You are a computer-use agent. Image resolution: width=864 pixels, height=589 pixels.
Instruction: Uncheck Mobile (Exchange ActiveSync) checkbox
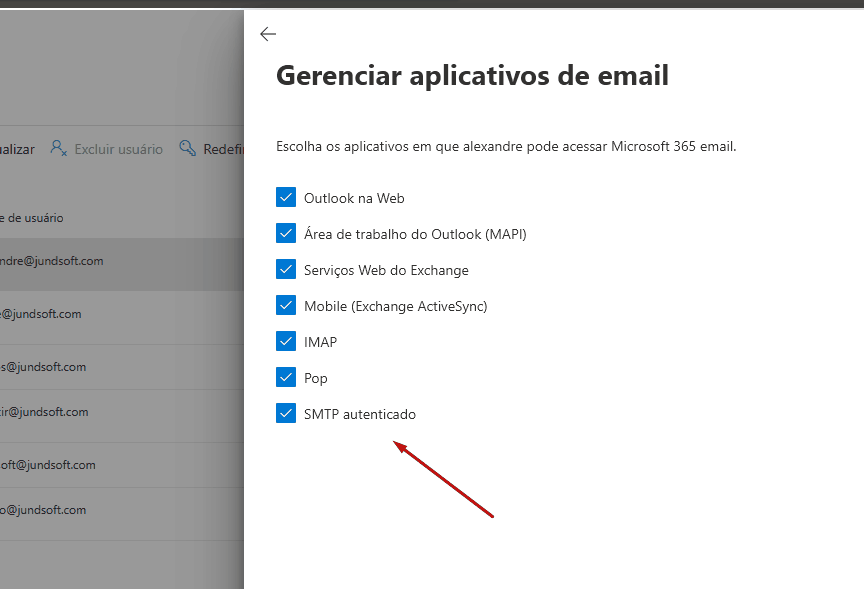(x=286, y=305)
